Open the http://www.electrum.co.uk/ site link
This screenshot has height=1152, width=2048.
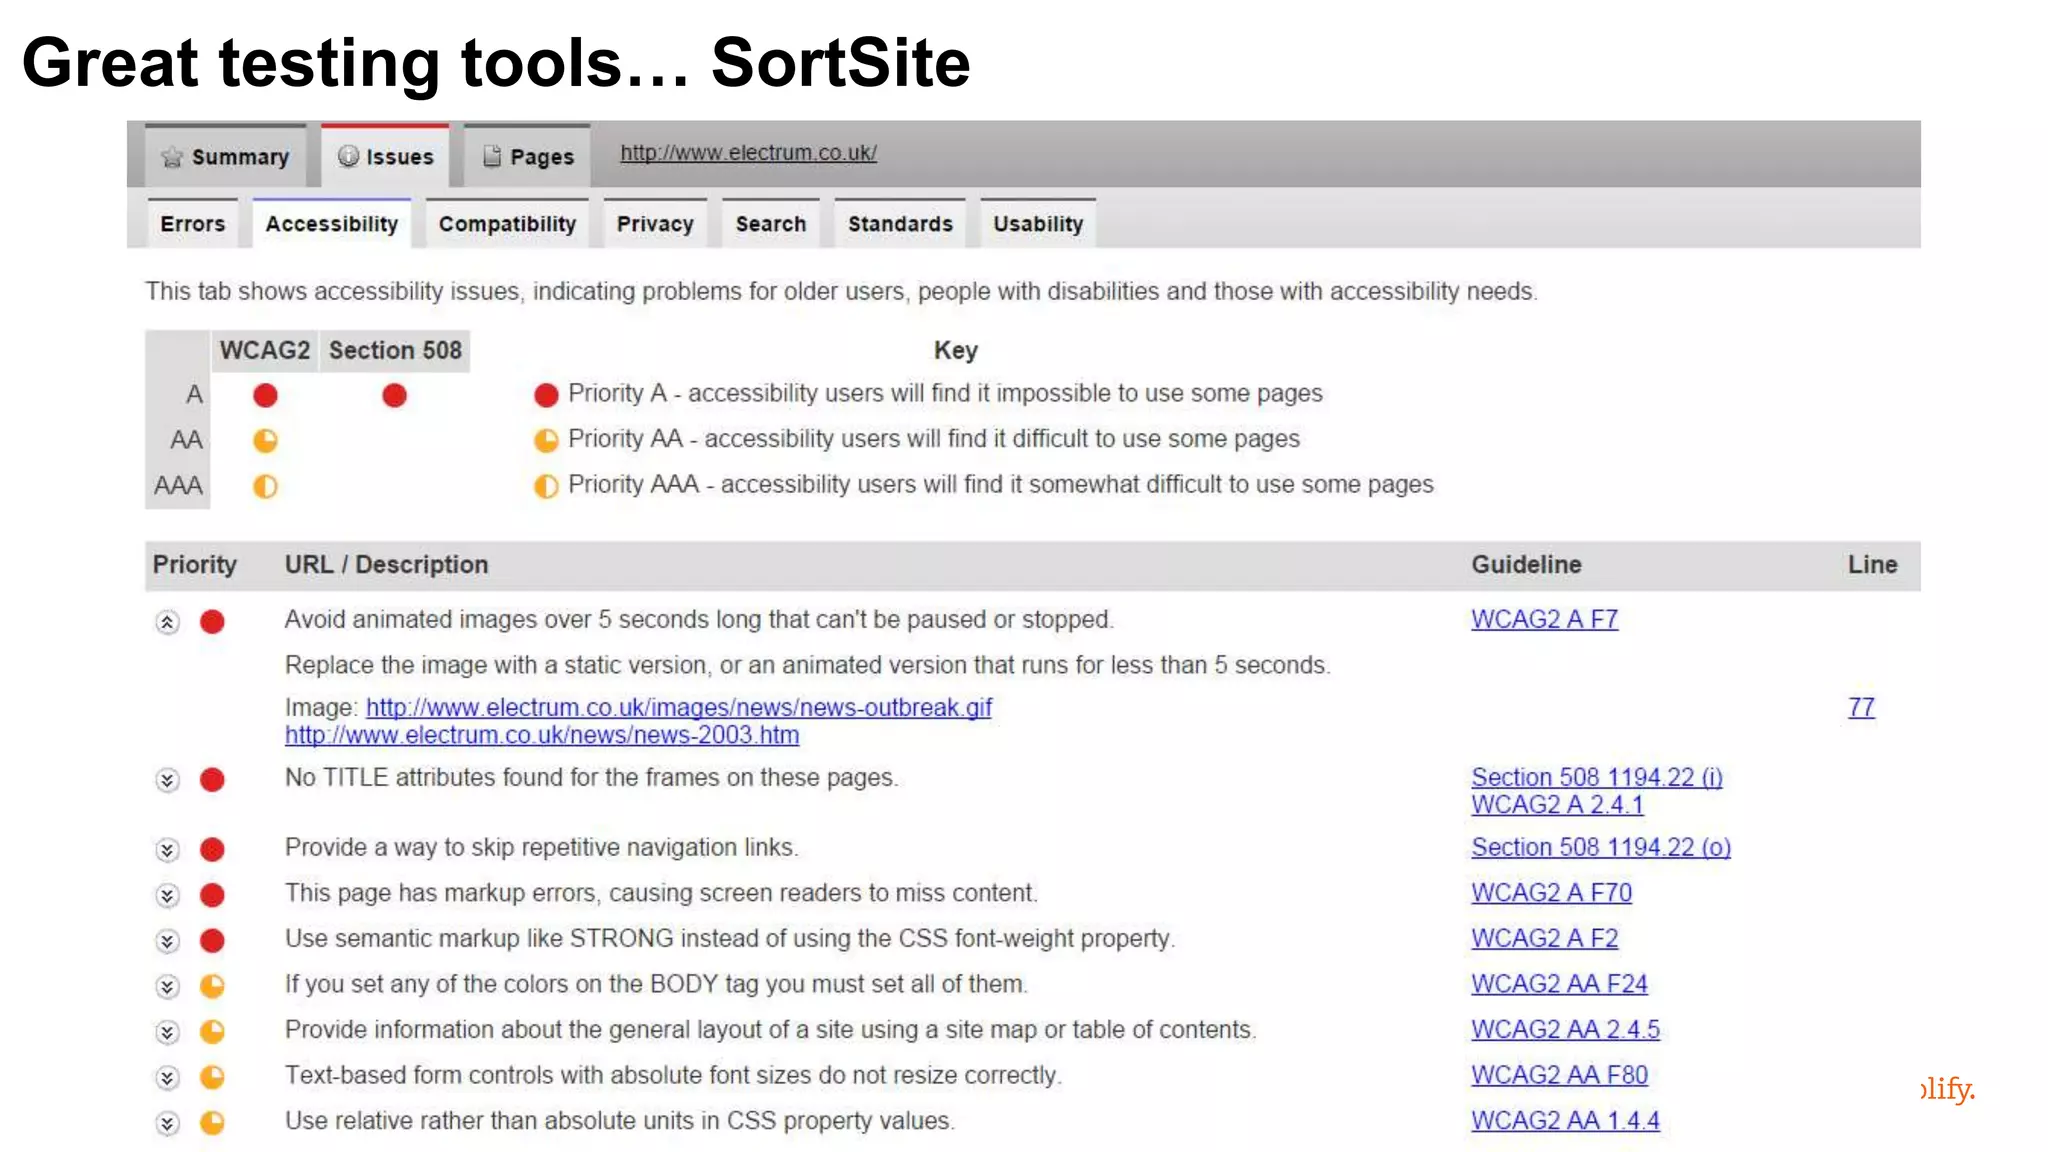pos(748,152)
